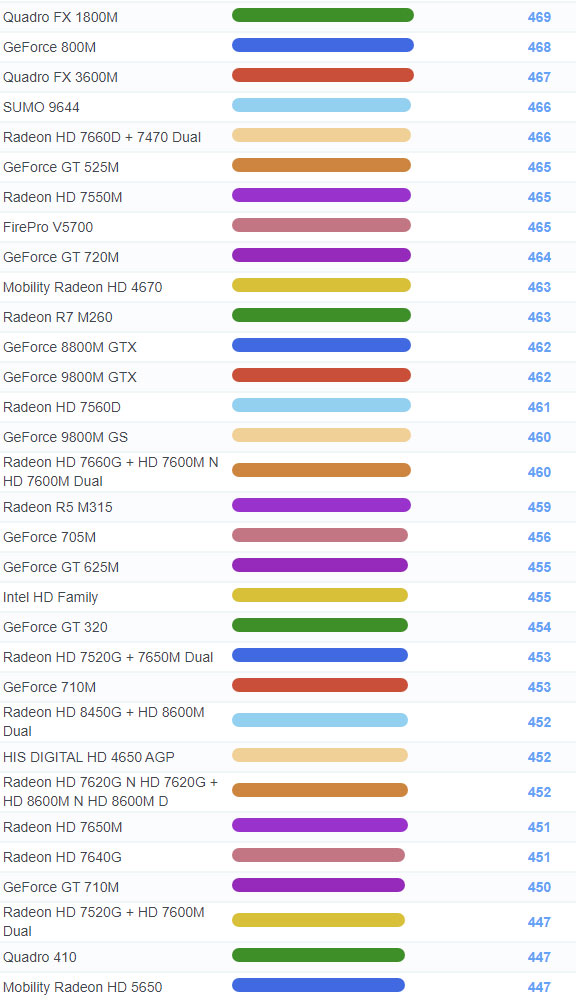
Task: Click the red bar for GeForce 710M
Action: pyautogui.click(x=320, y=685)
